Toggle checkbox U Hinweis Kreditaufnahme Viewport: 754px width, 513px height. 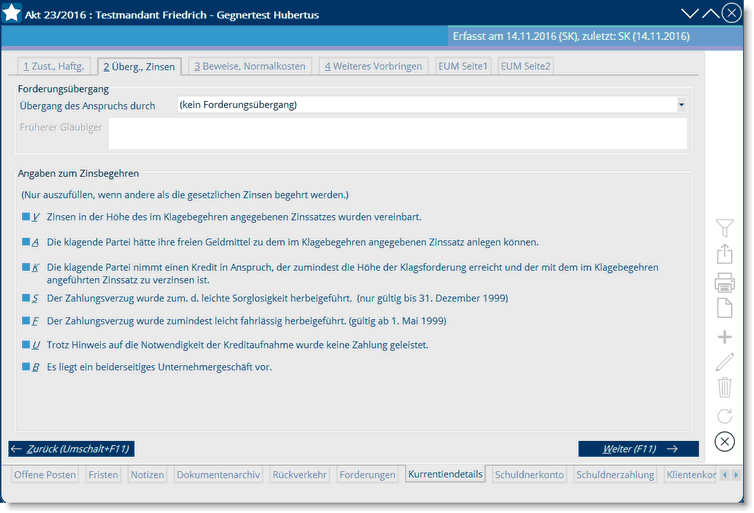[26, 344]
